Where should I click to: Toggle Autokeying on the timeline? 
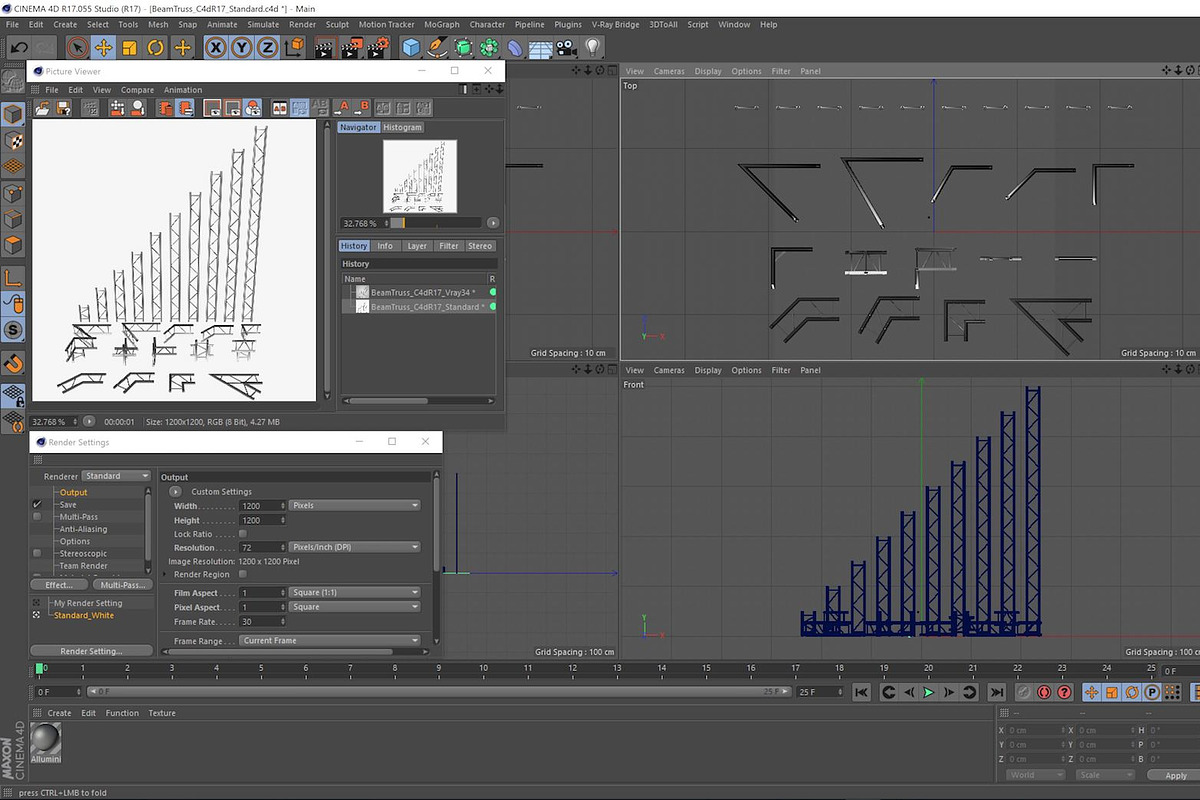[1044, 692]
